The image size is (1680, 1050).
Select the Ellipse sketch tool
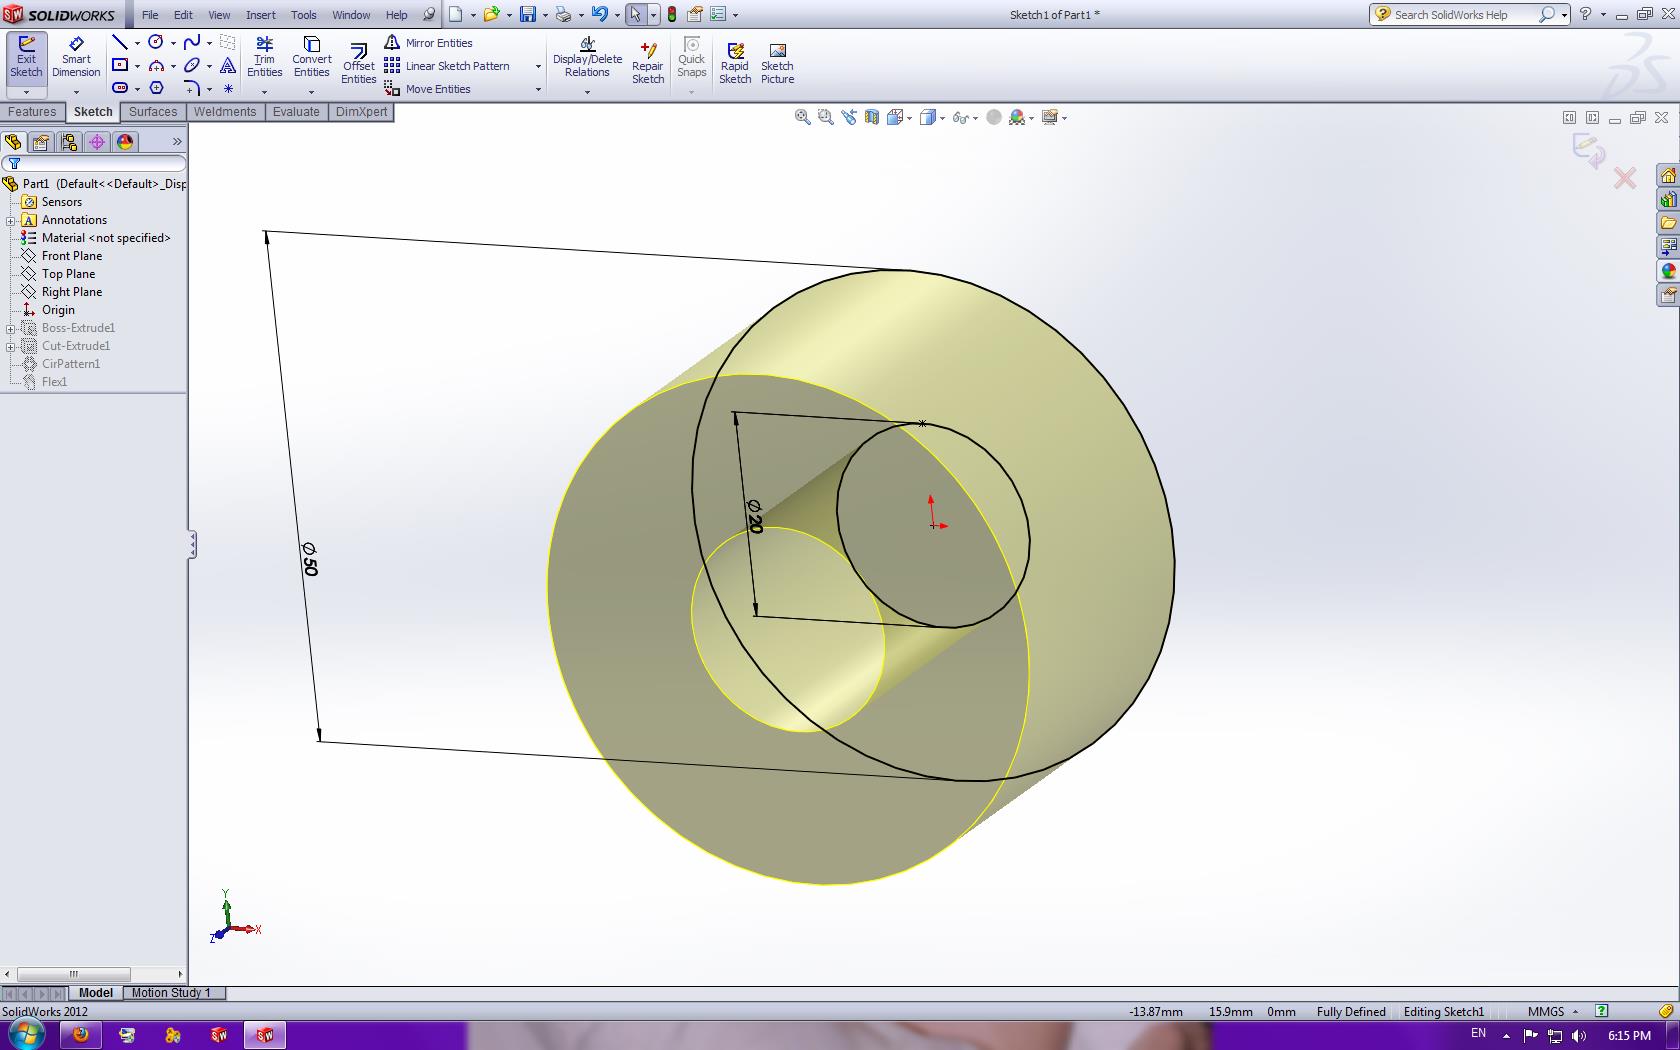192,65
